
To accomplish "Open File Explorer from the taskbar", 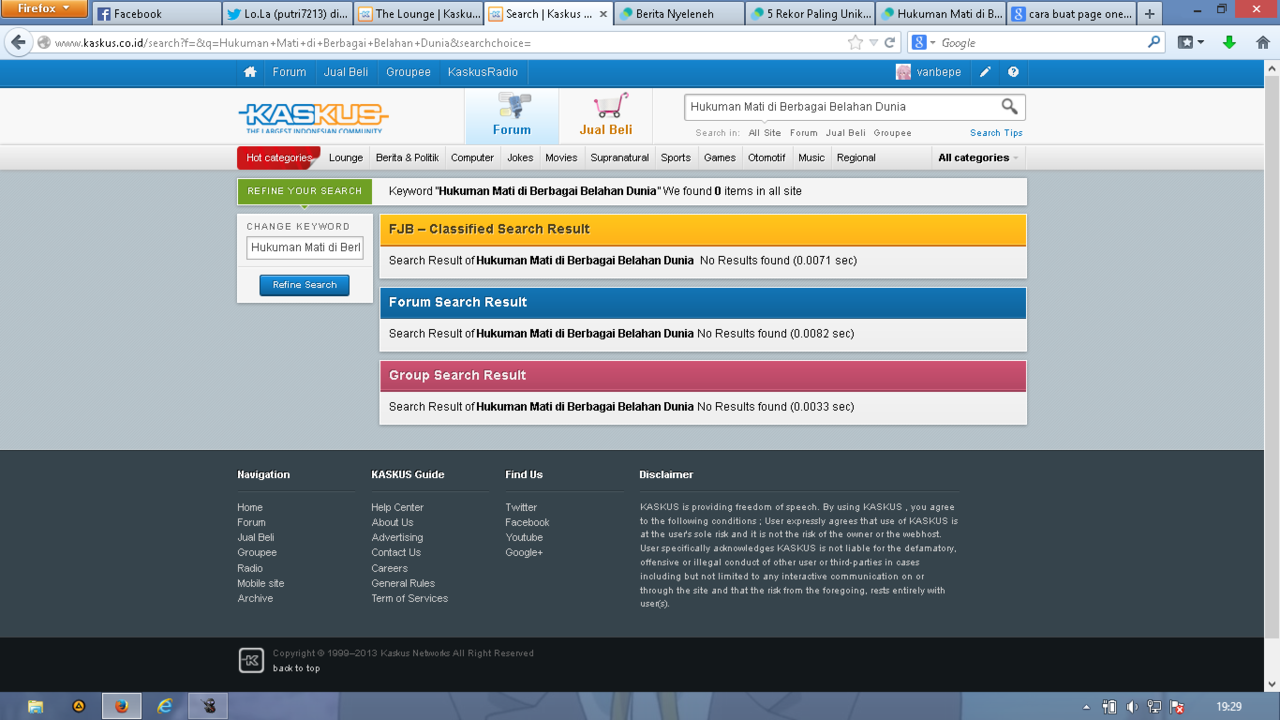I will pyautogui.click(x=35, y=706).
